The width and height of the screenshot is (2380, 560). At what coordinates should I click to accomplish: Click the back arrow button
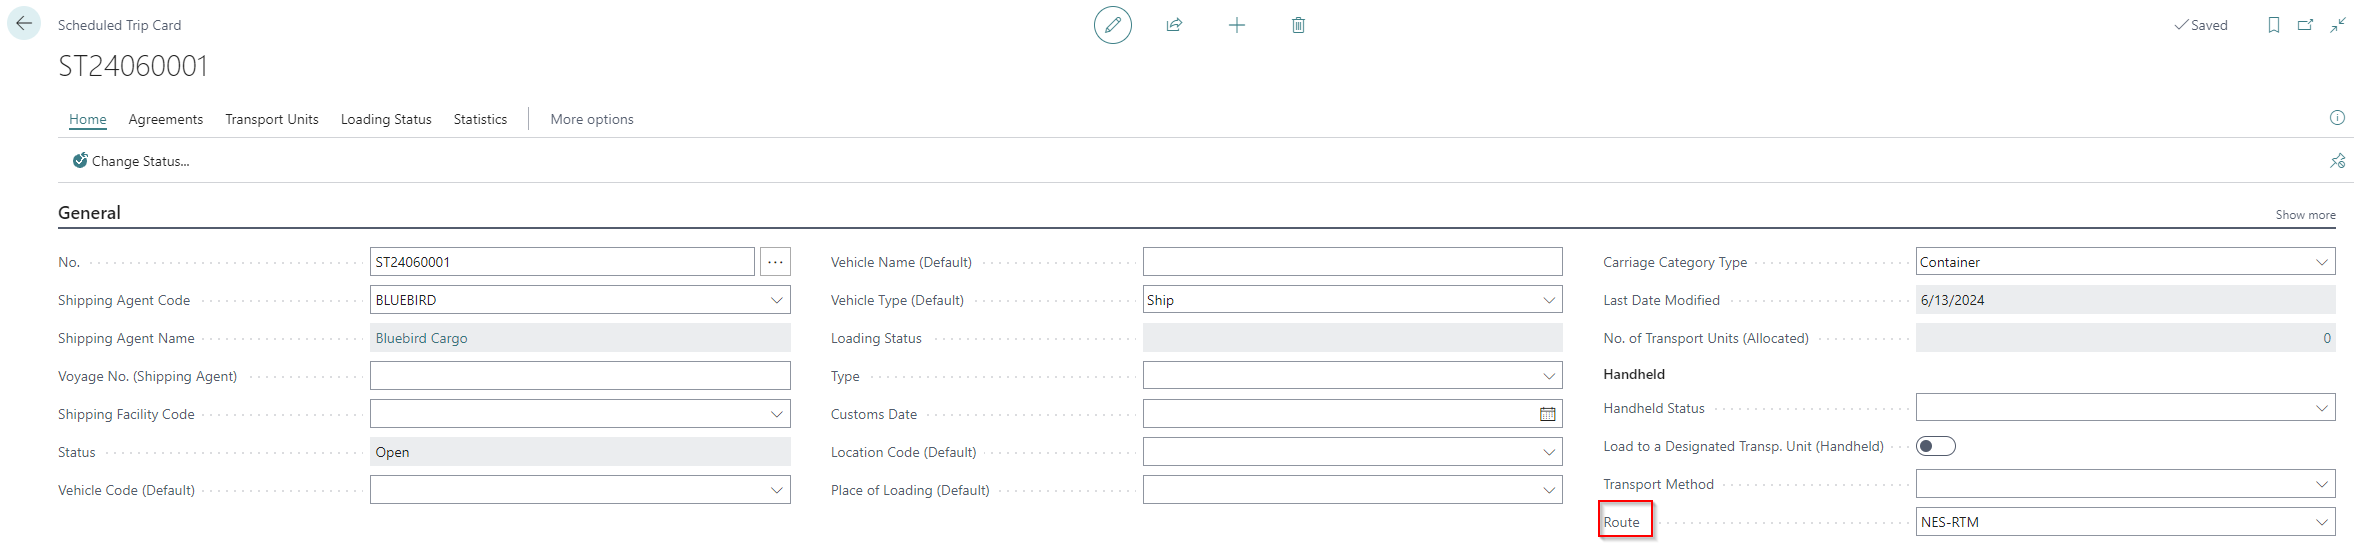[24, 24]
